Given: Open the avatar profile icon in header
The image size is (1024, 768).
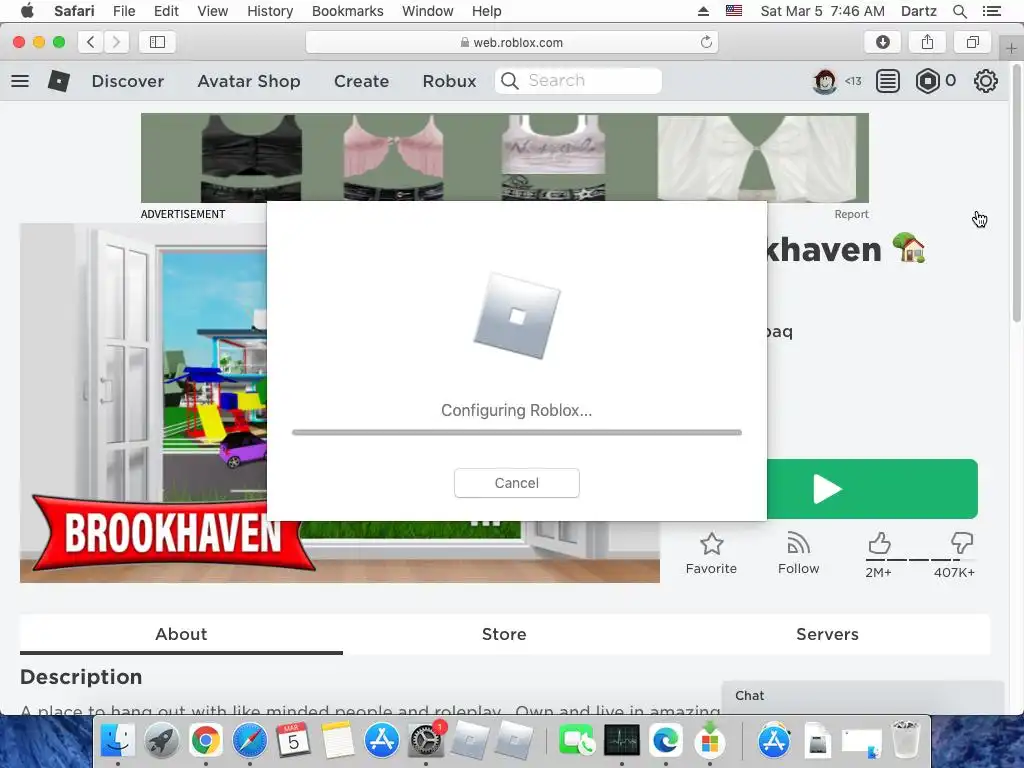Looking at the screenshot, I should [x=825, y=81].
